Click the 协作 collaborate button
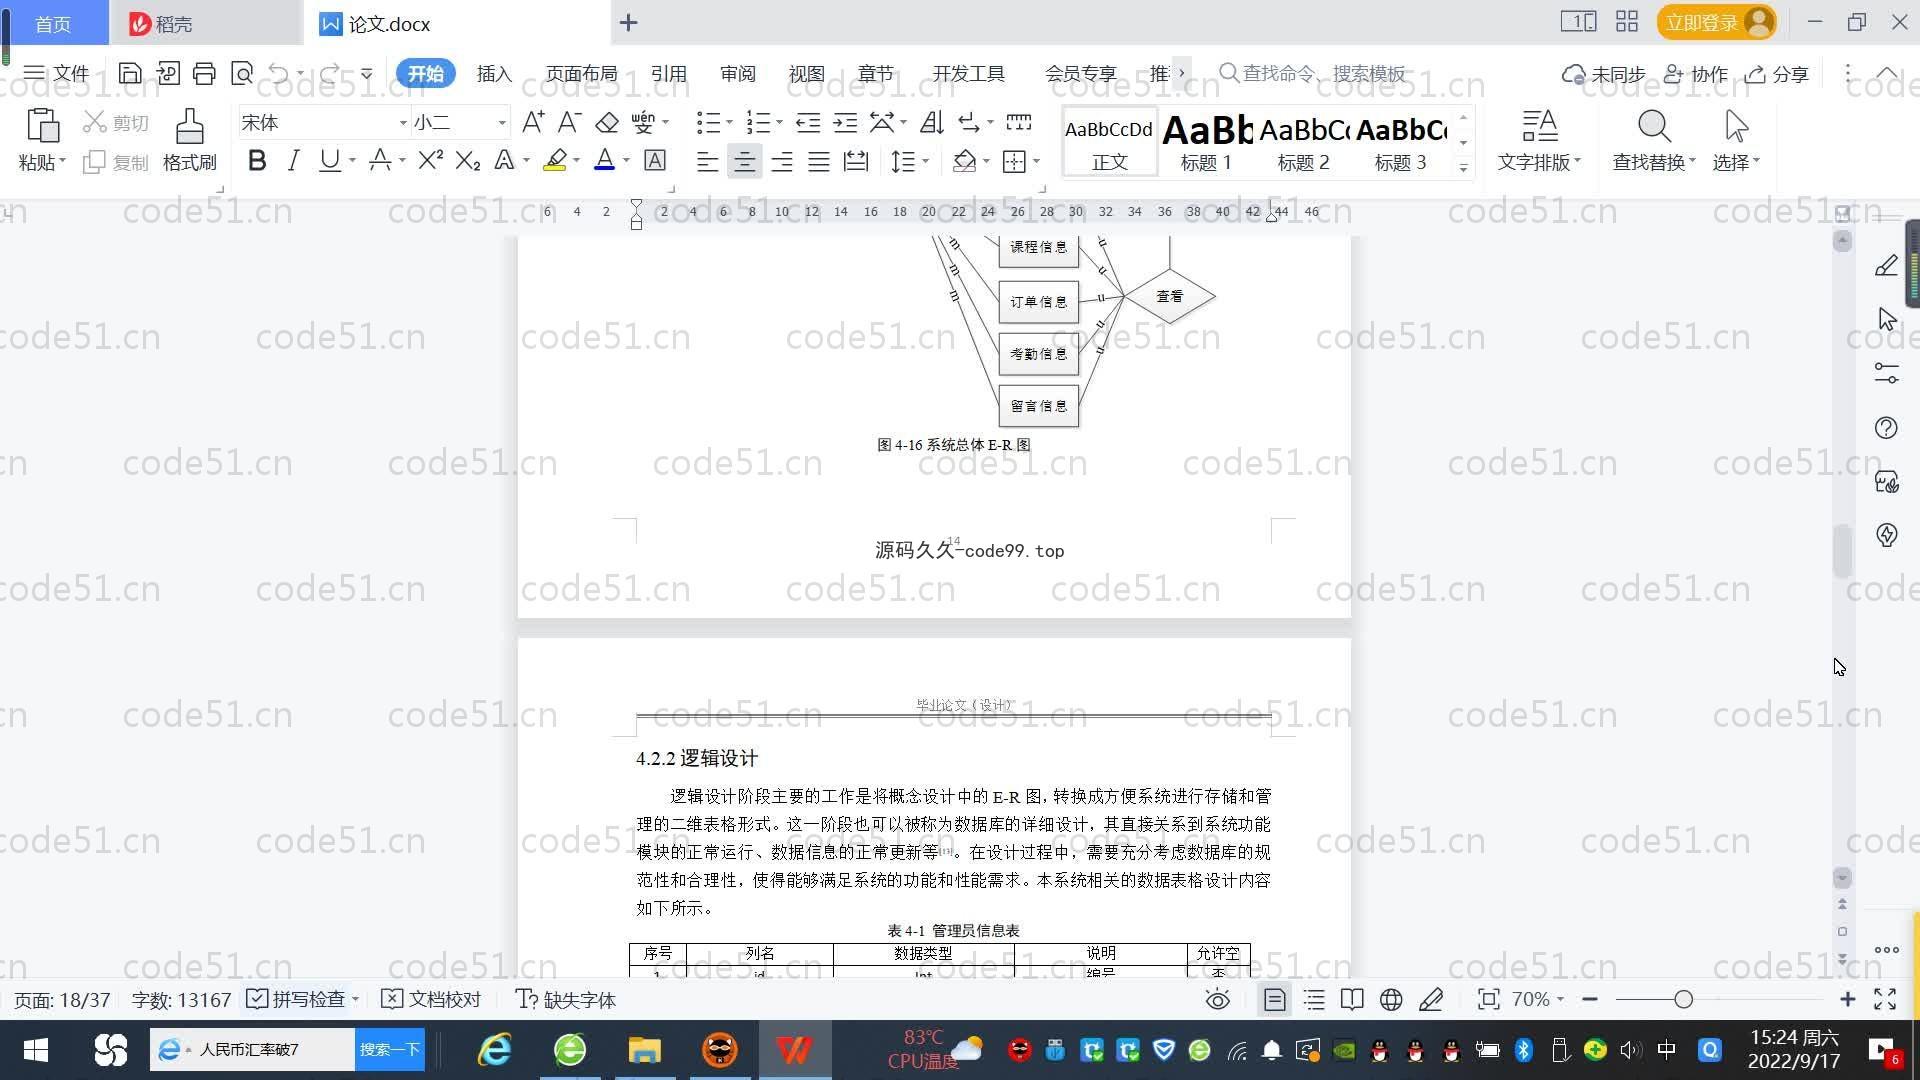This screenshot has width=1920, height=1080. tap(1696, 74)
